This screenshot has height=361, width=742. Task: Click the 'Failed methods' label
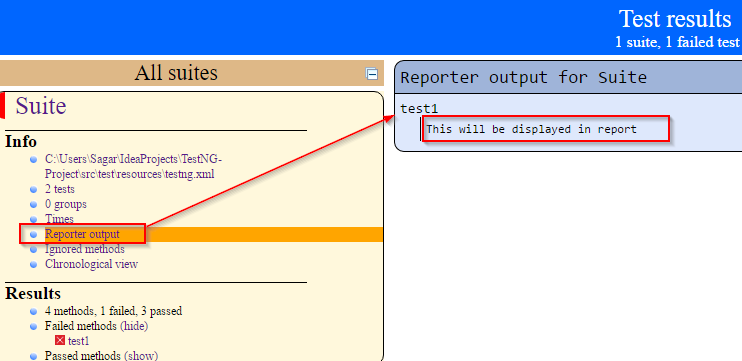[x=80, y=326]
